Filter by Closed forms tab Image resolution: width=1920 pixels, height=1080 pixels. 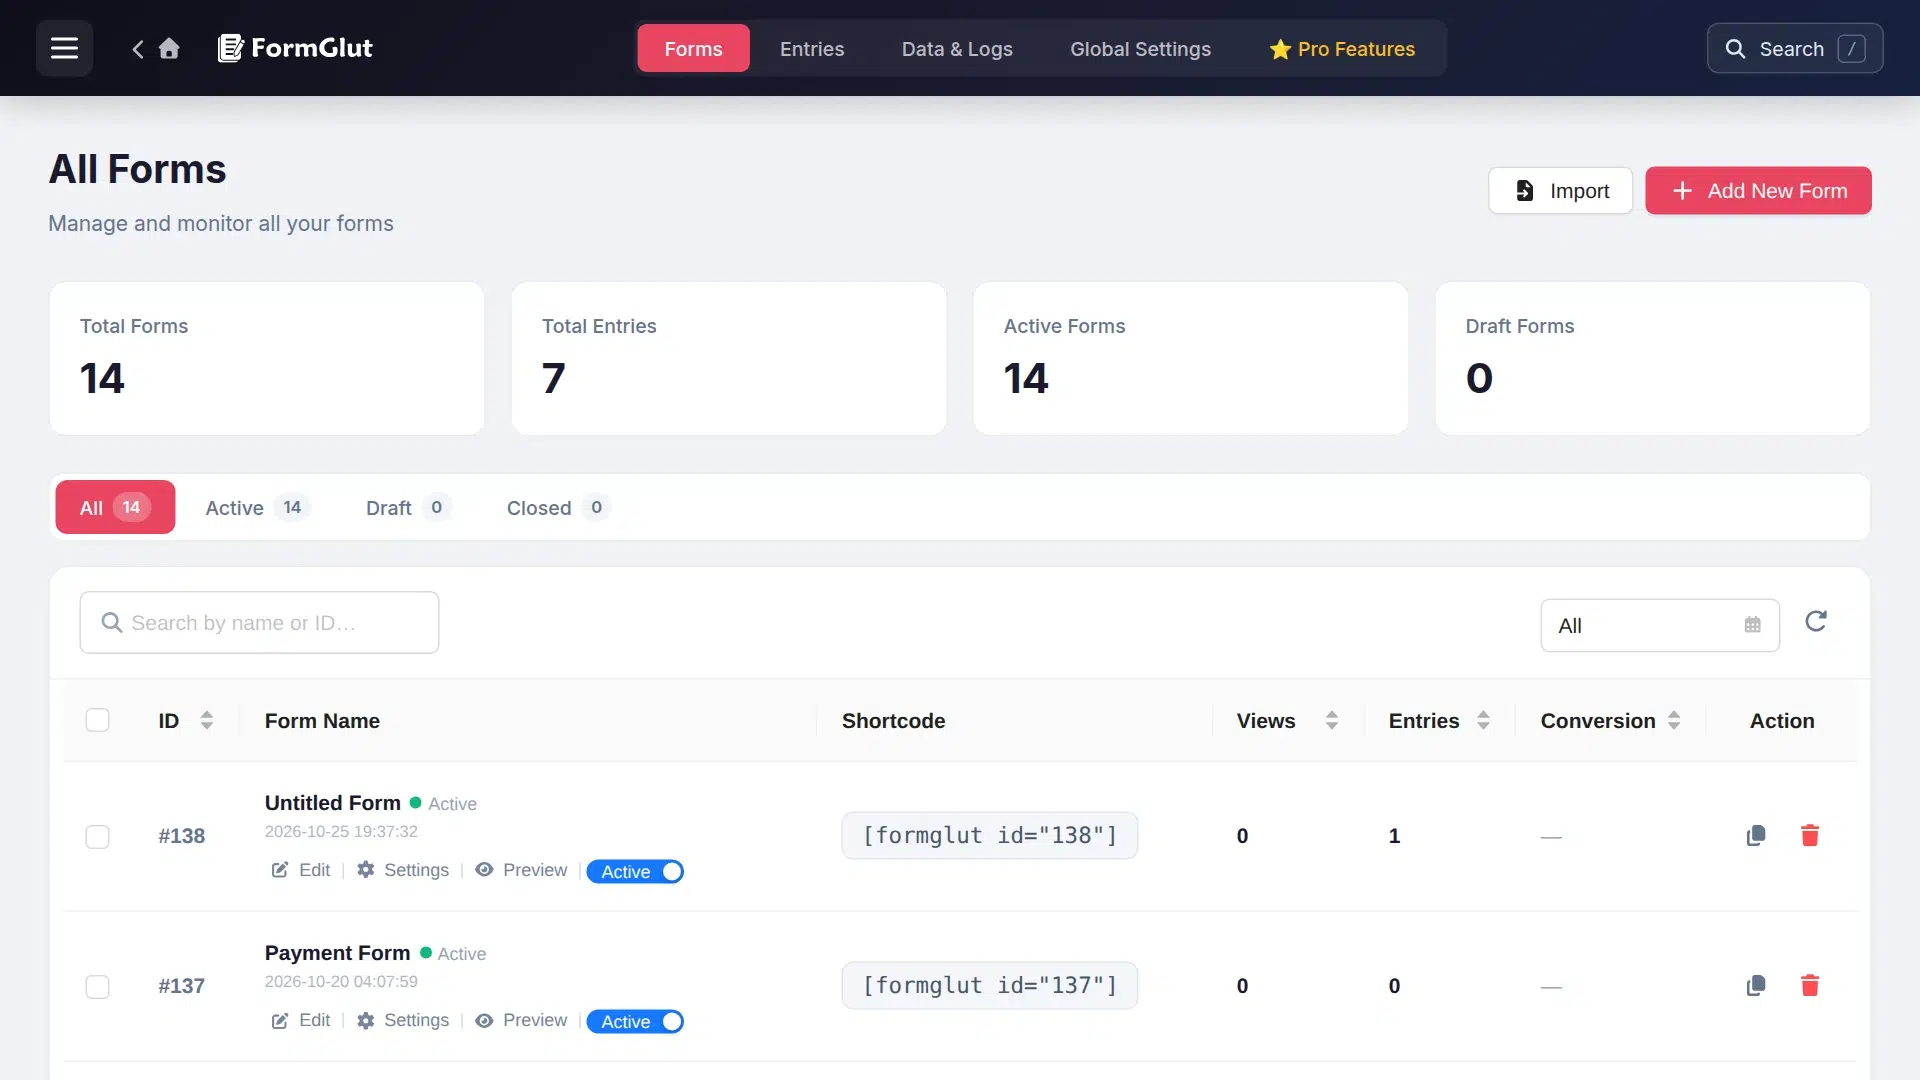click(557, 507)
